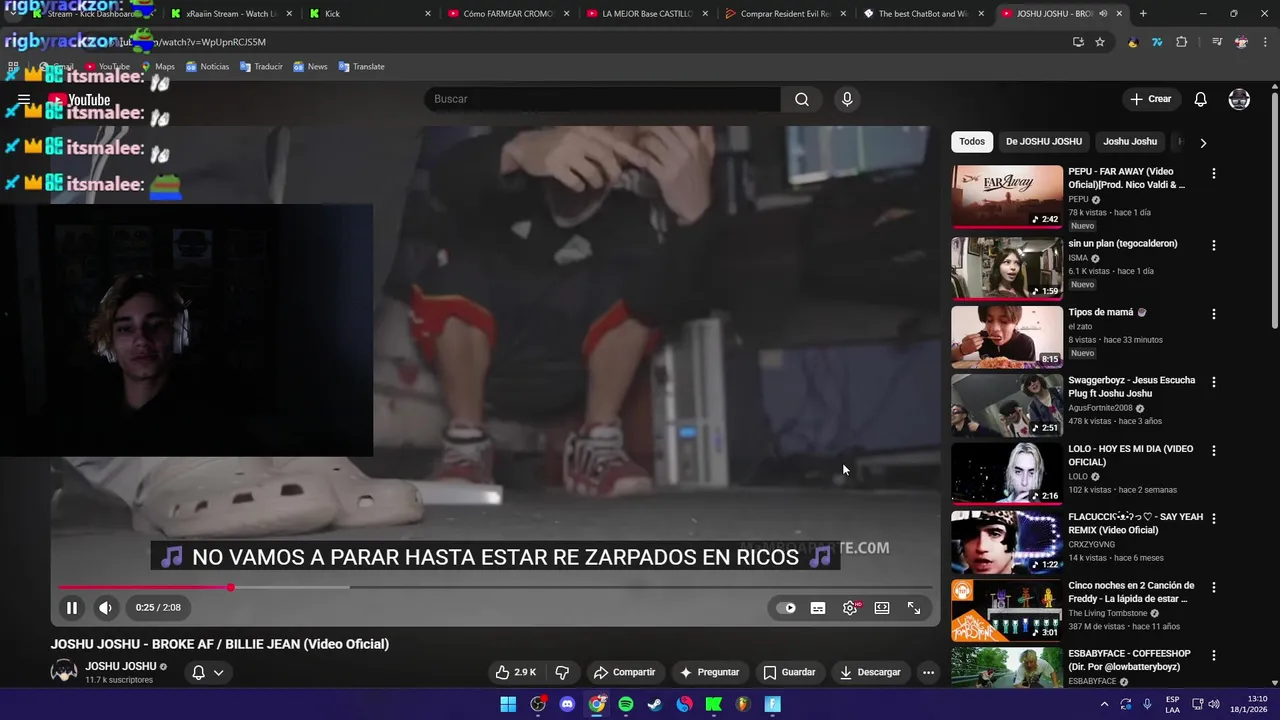
Task: Open options for sin un plan video
Action: pyautogui.click(x=1214, y=245)
